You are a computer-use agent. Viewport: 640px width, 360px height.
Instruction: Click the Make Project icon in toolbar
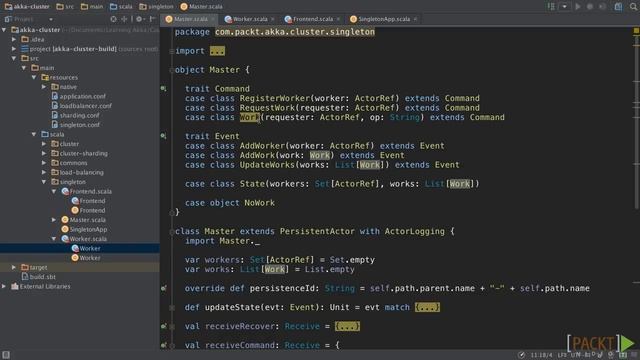point(551,7)
